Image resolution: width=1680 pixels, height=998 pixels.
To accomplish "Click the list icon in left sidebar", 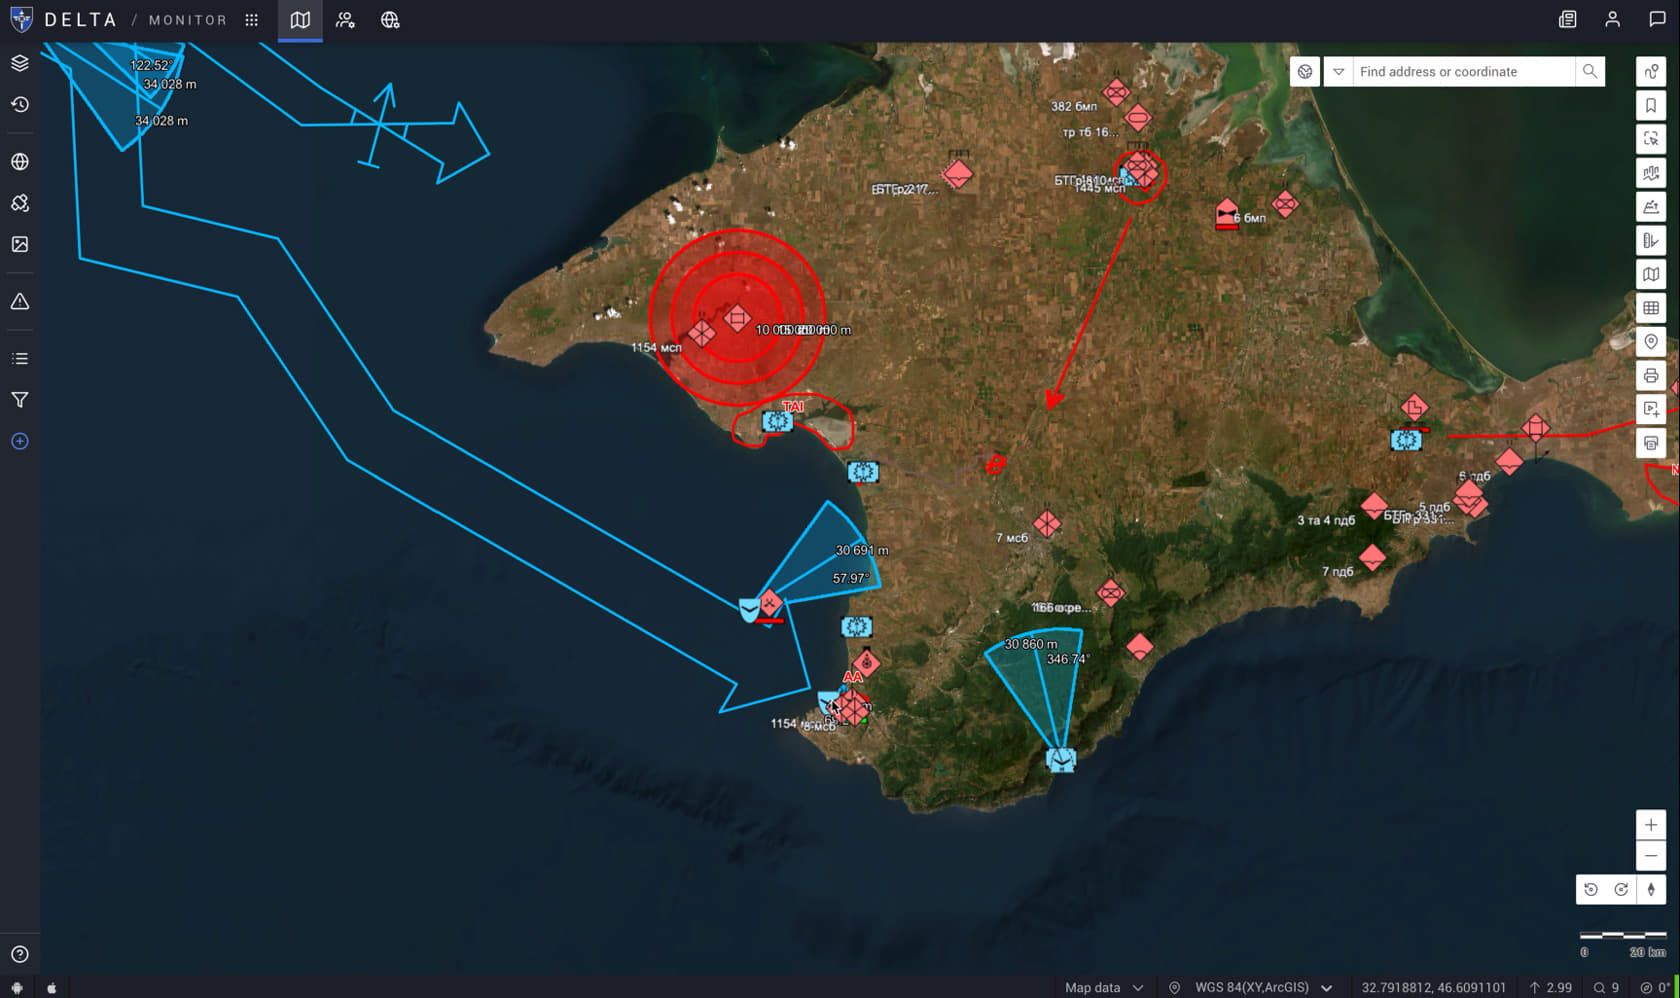I will 20,359.
